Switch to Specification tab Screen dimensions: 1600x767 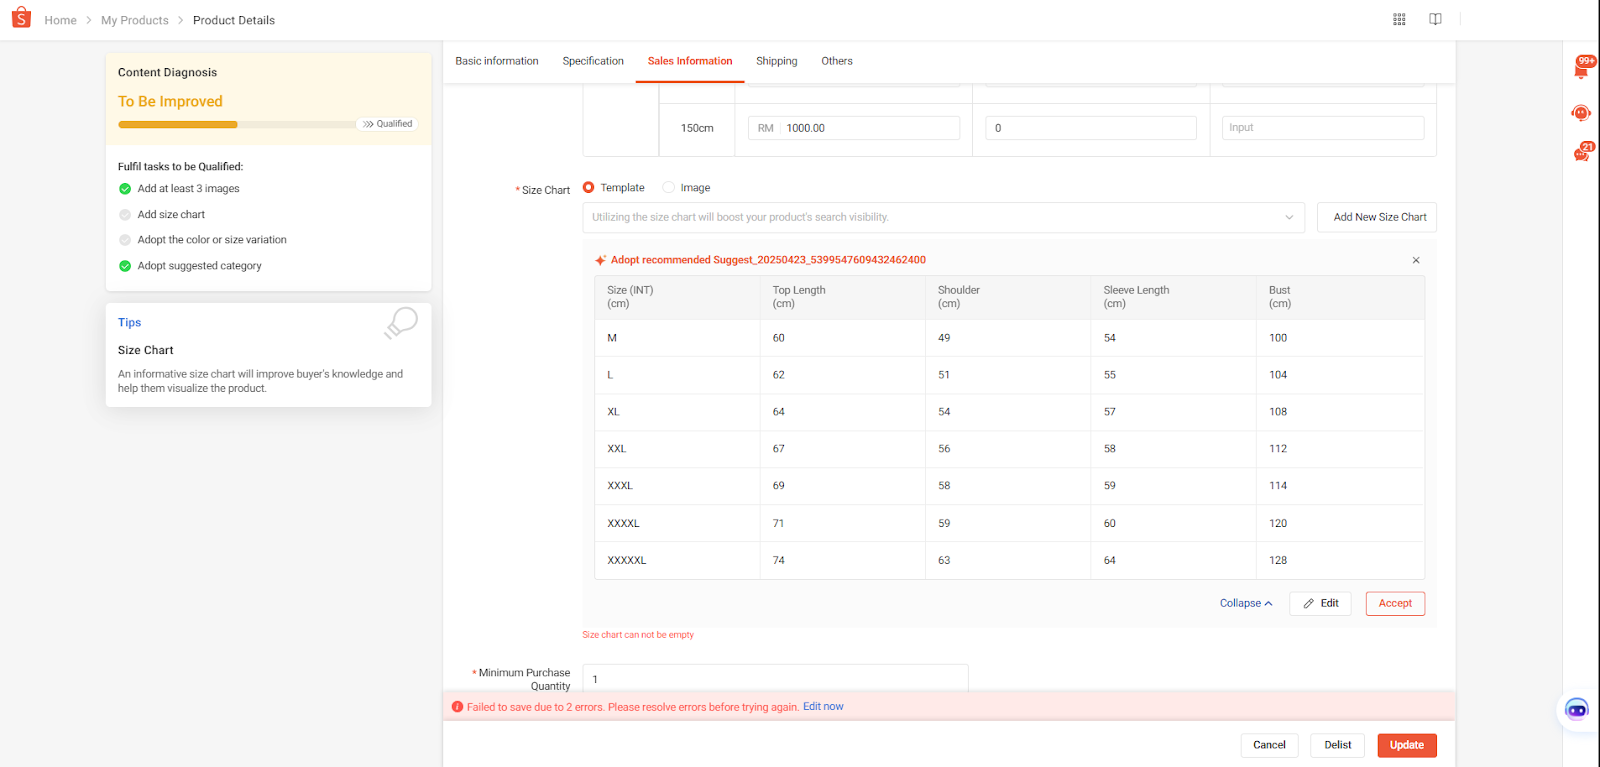tap(593, 61)
